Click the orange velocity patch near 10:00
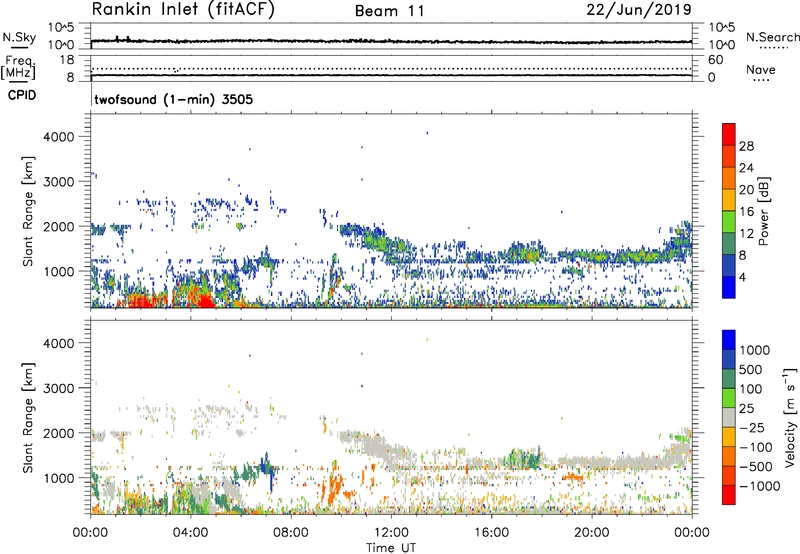This screenshot has height=554, width=800. (x=335, y=485)
